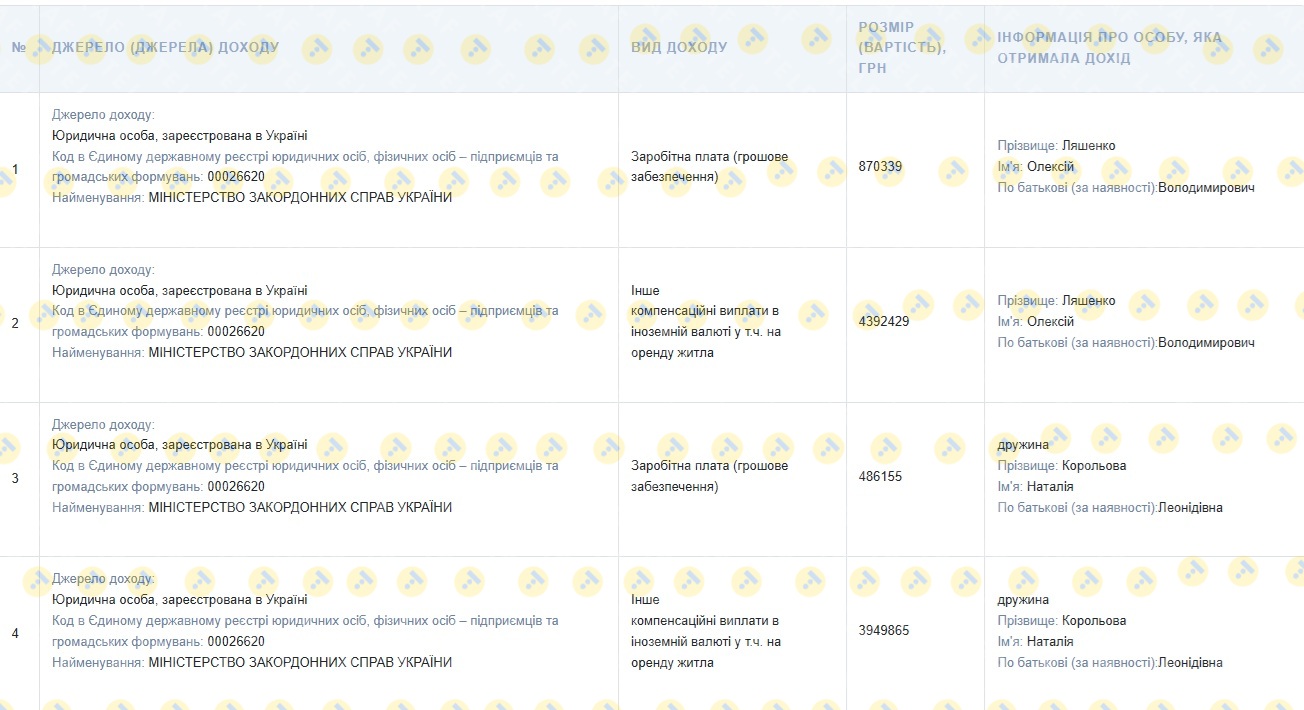Select the amount 4392429 in row 2
Image resolution: width=1304 pixels, height=710 pixels.
tap(884, 322)
